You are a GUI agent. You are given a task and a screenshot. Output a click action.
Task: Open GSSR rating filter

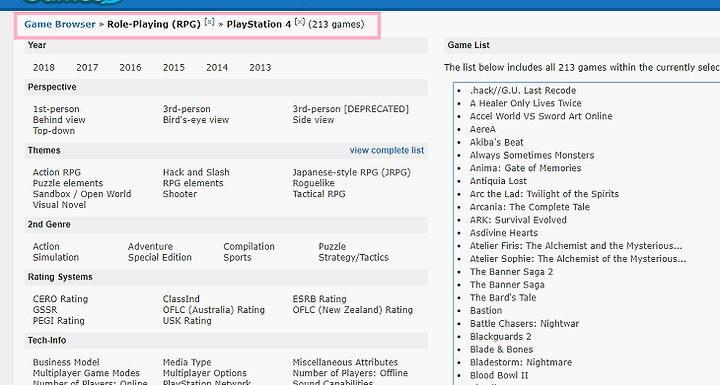(x=45, y=310)
